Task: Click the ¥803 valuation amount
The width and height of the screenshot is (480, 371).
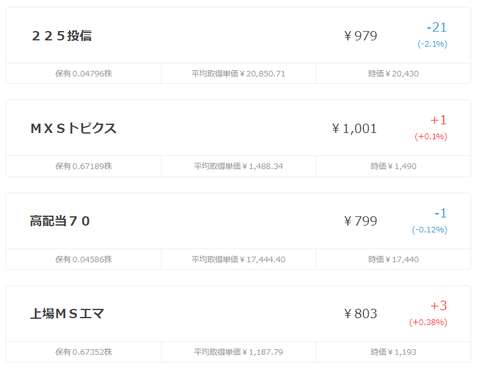Action: tap(361, 313)
